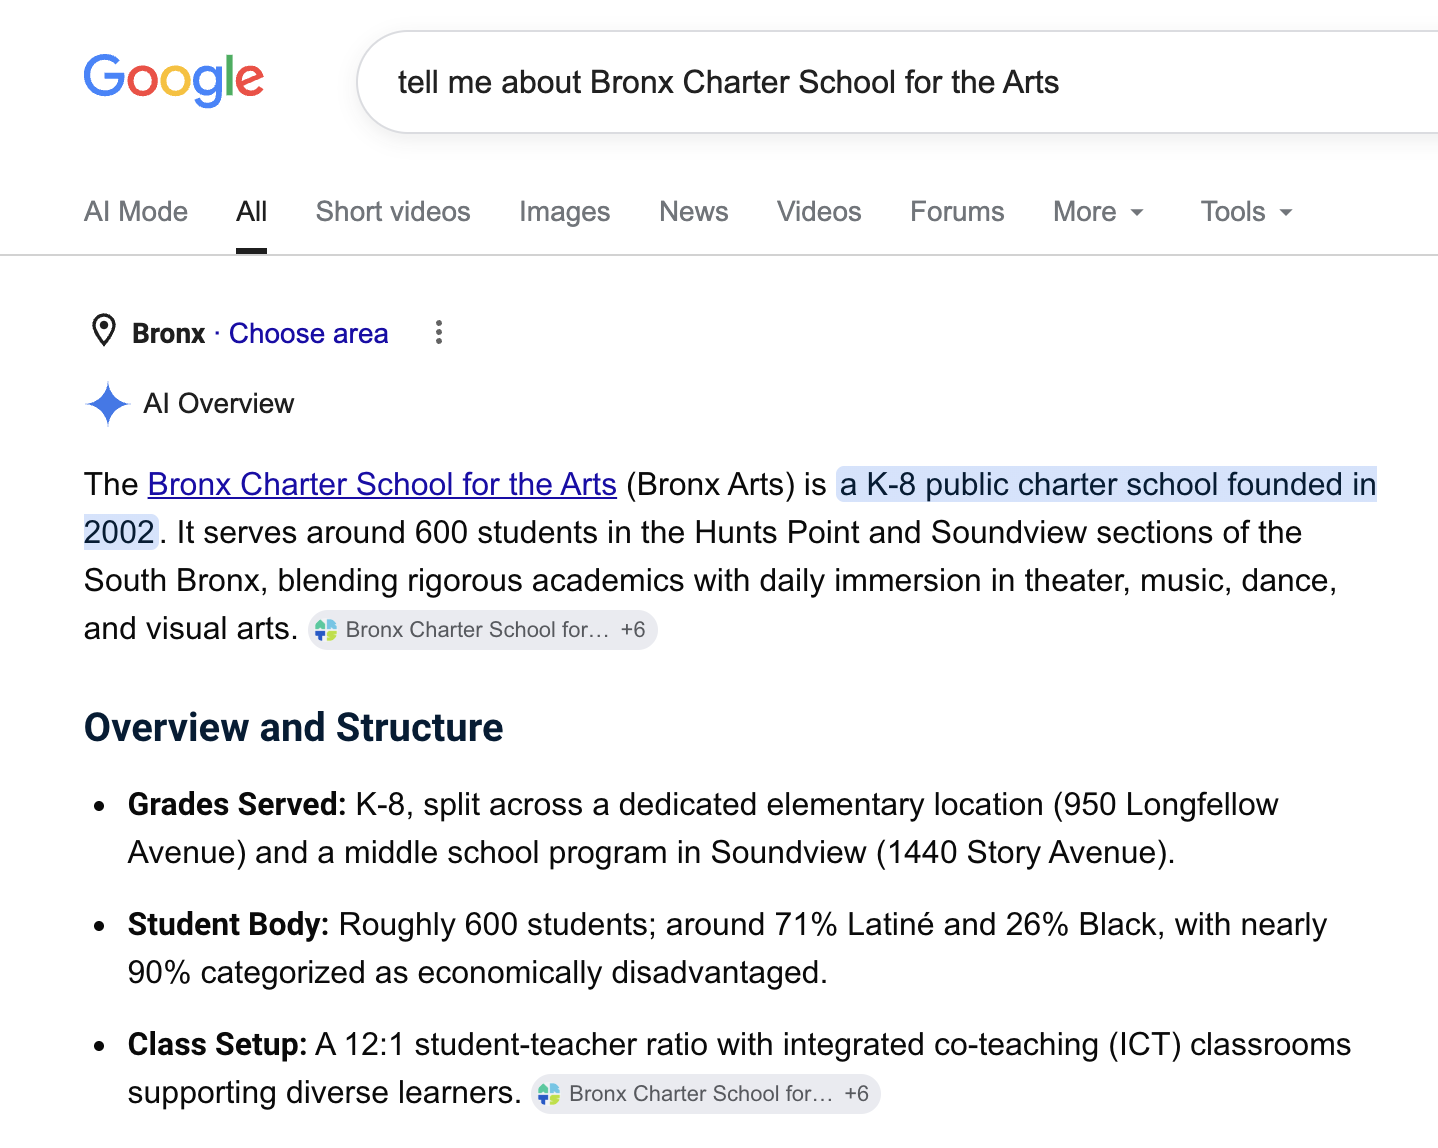The width and height of the screenshot is (1438, 1148).
Task: Click the 'Overview and Structure' heading
Action: [294, 728]
